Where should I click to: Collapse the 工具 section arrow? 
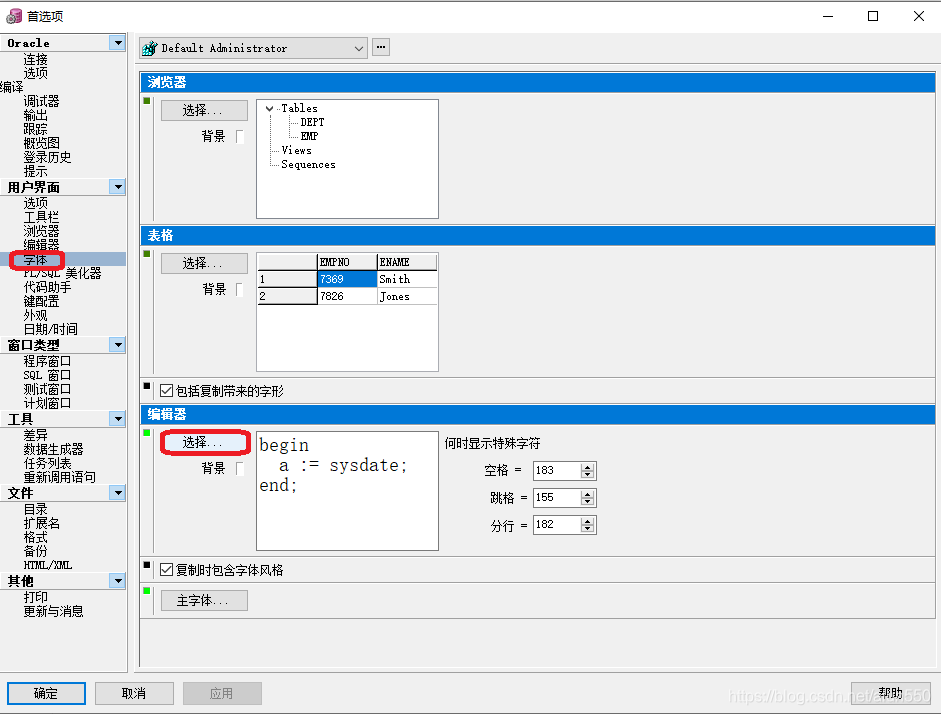pyautogui.click(x=118, y=418)
